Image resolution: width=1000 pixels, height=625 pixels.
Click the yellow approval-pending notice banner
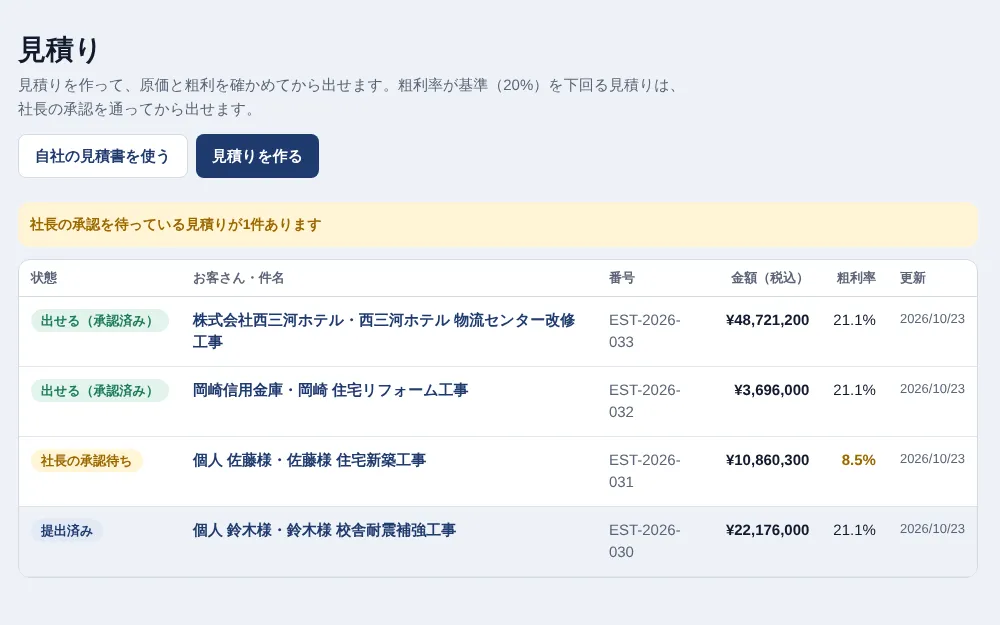pyautogui.click(x=498, y=224)
